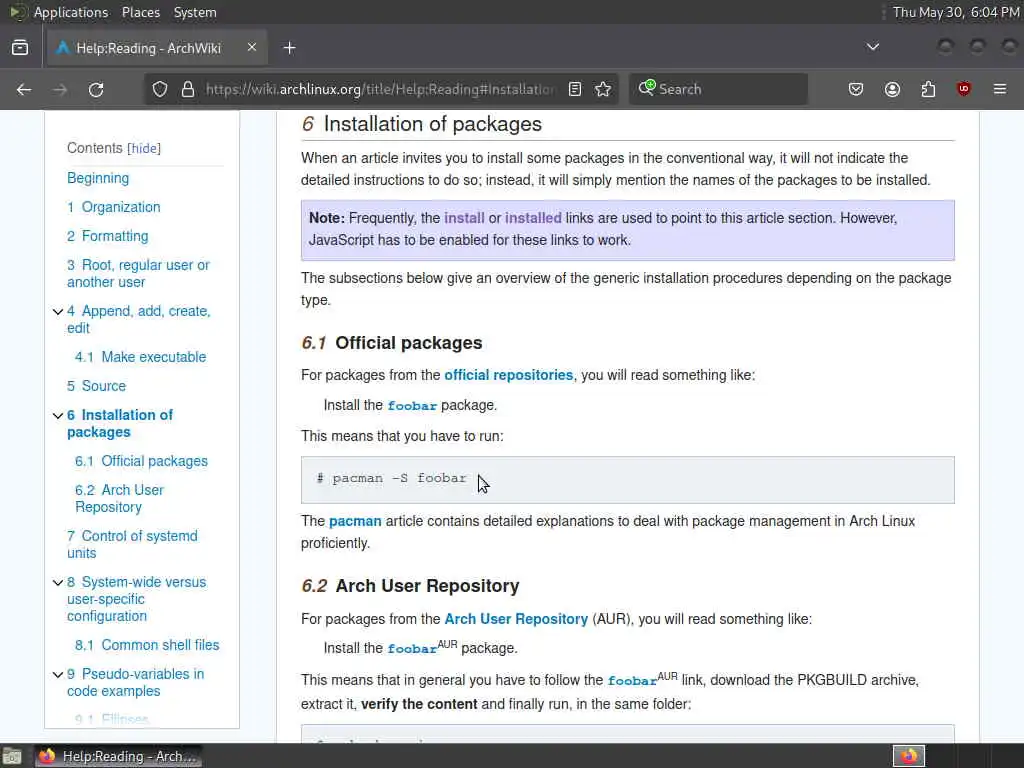The height and width of the screenshot is (768, 1024).
Task: Collapse the 9 Pseudo-variables chevron
Action: click(x=58, y=675)
